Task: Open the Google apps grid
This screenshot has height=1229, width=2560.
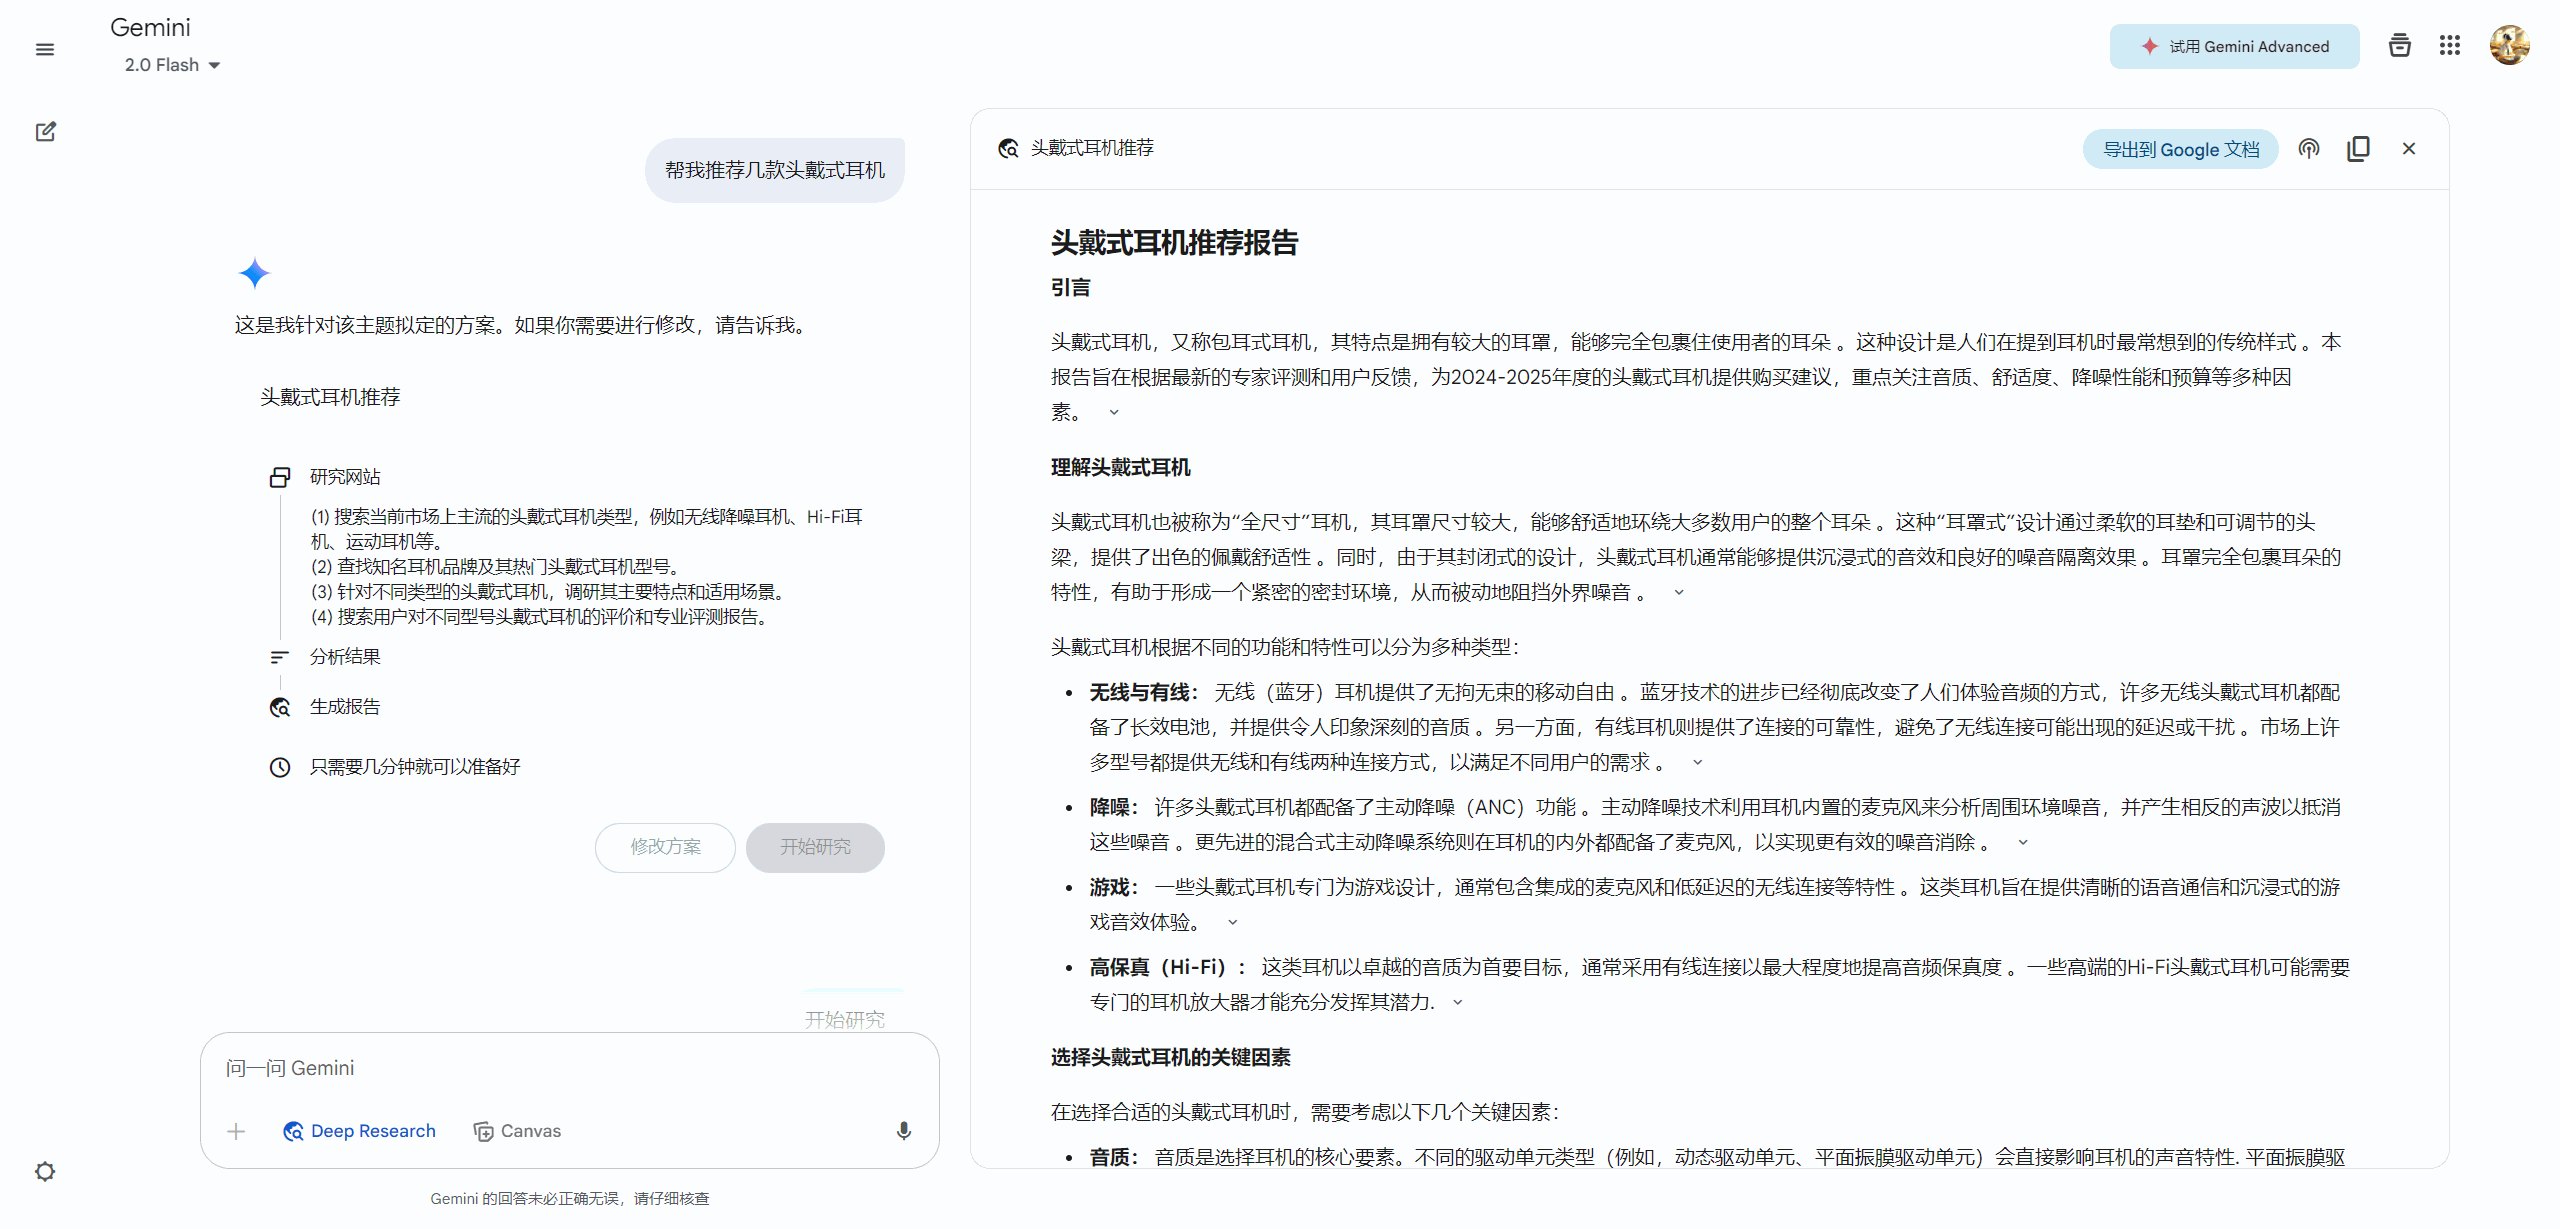Action: tap(2449, 46)
